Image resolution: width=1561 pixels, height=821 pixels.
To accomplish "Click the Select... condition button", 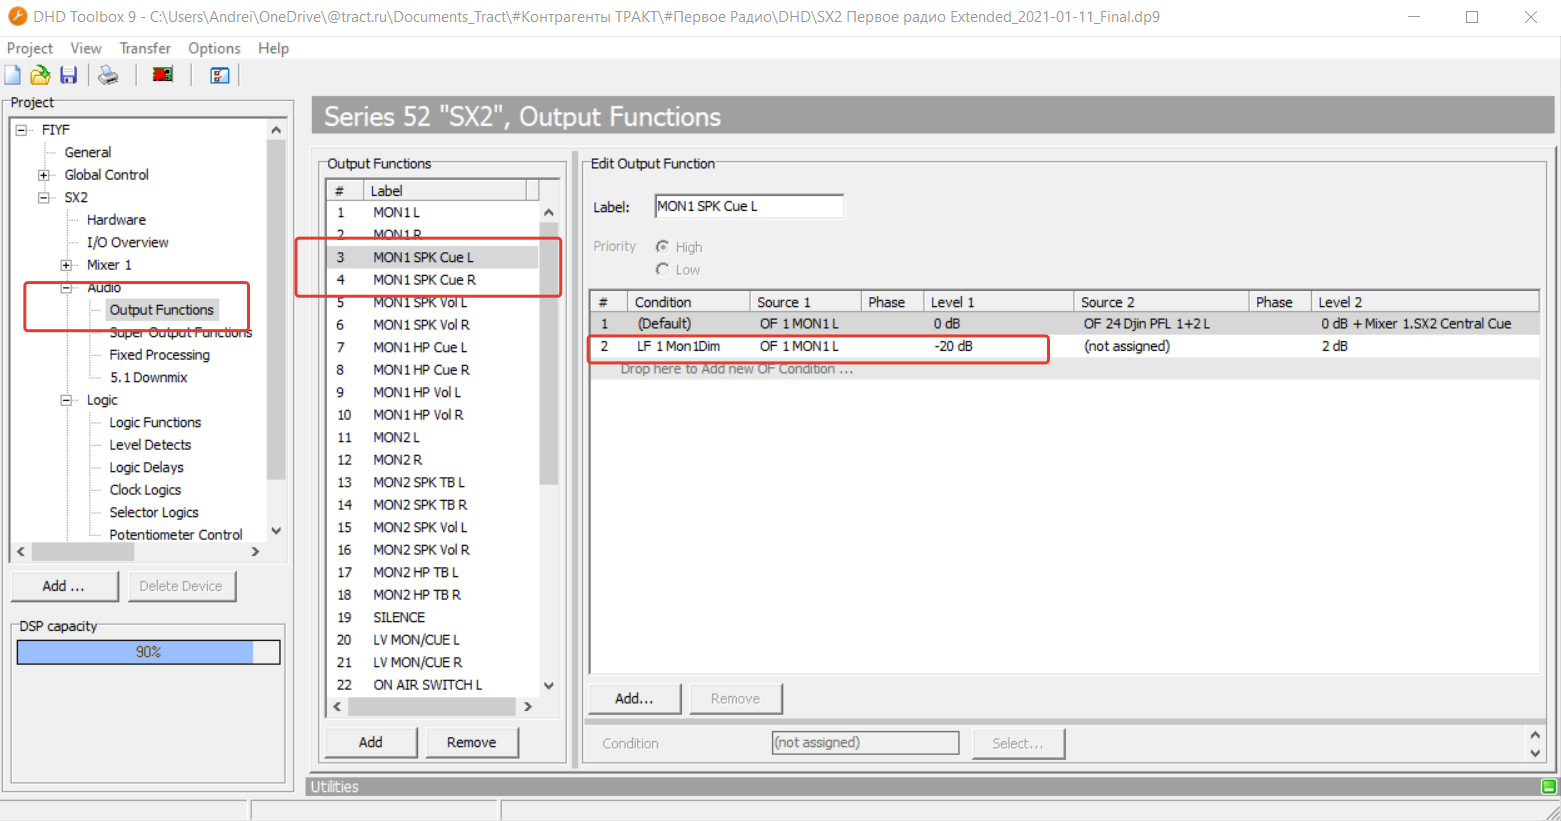I will (1018, 743).
